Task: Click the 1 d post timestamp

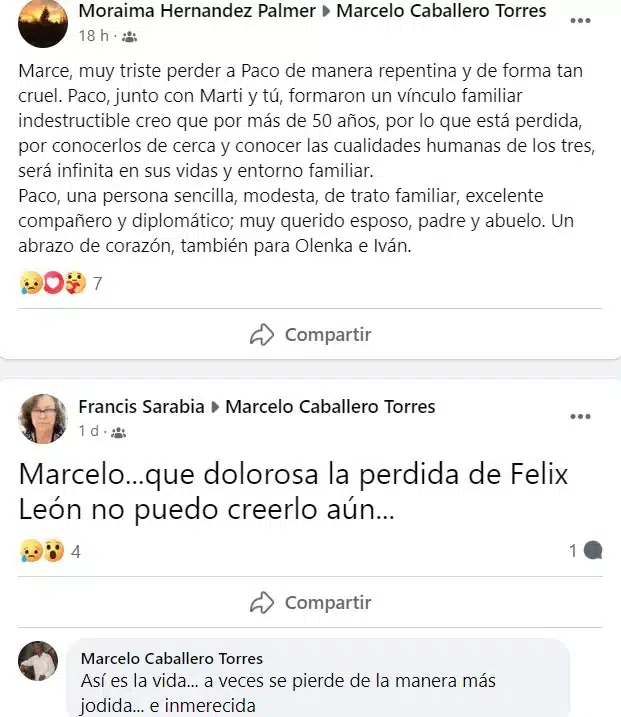Action: pyautogui.click(x=90, y=432)
